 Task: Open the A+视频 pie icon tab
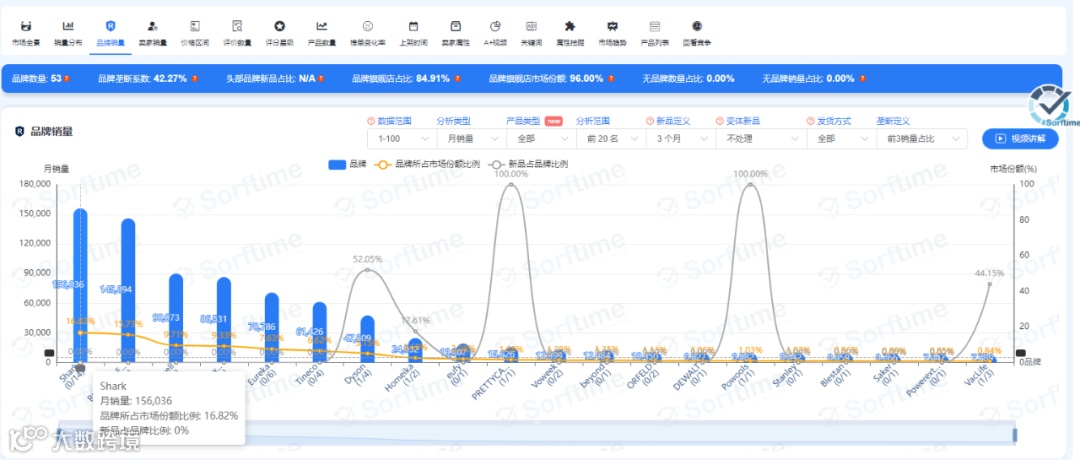(495, 33)
